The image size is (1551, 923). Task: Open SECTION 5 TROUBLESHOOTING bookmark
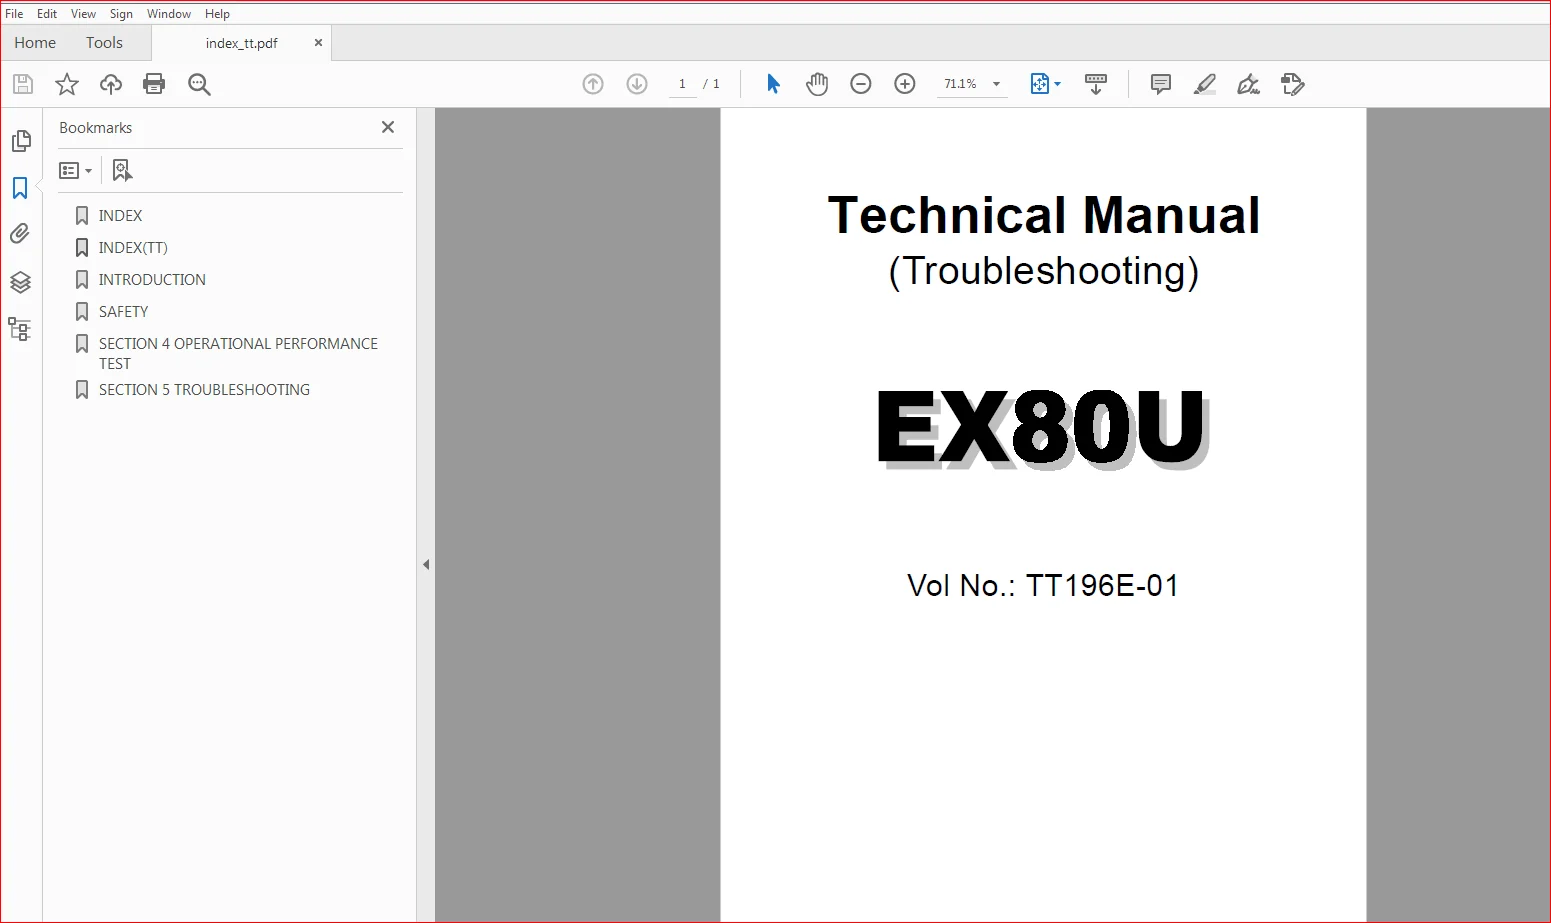[204, 390]
